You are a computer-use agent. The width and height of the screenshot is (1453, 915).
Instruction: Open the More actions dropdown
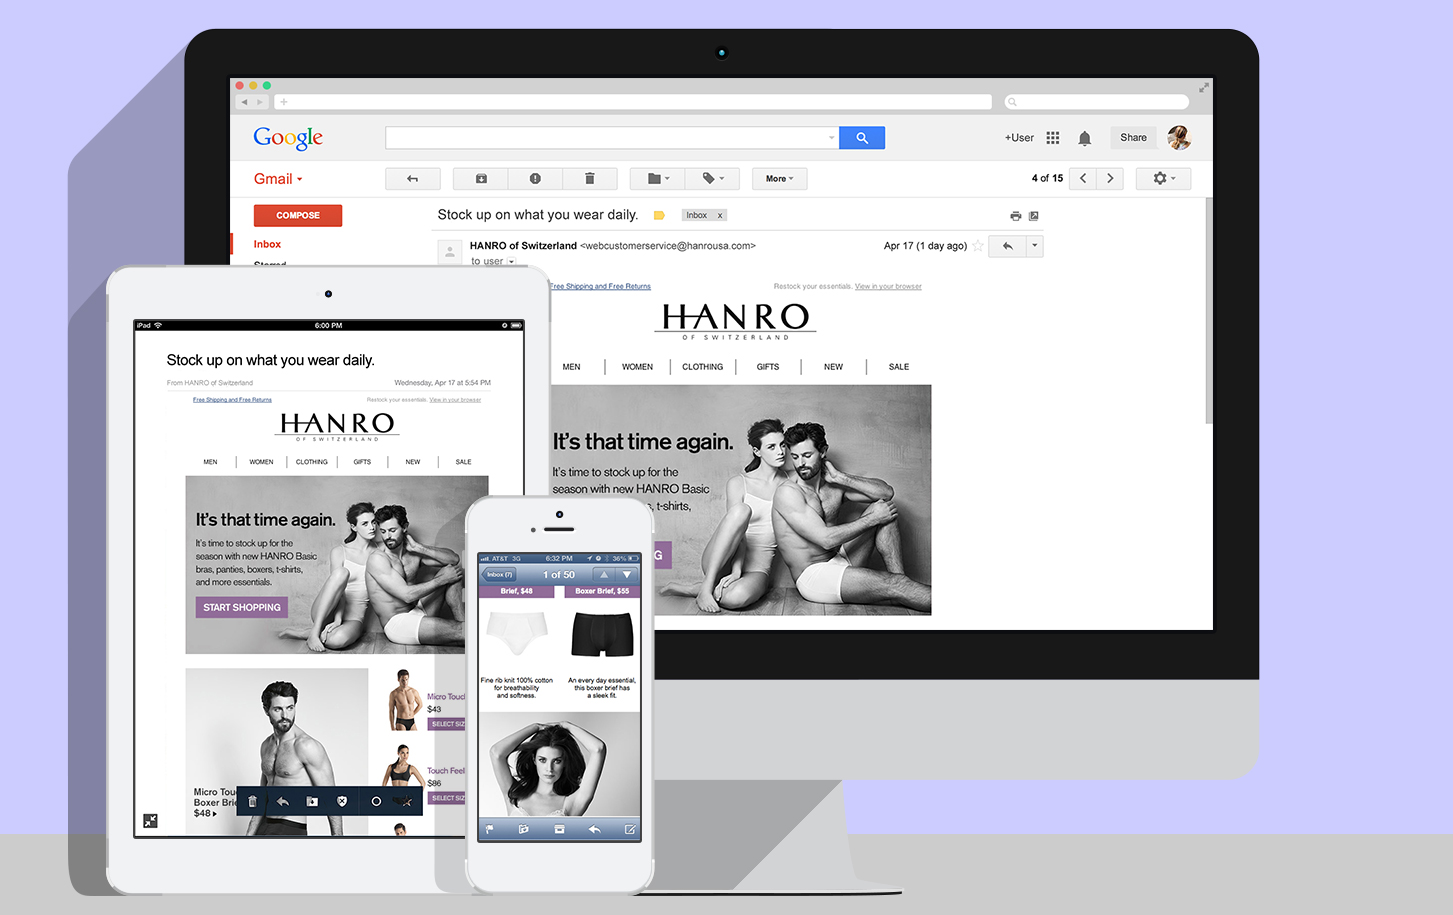click(780, 179)
